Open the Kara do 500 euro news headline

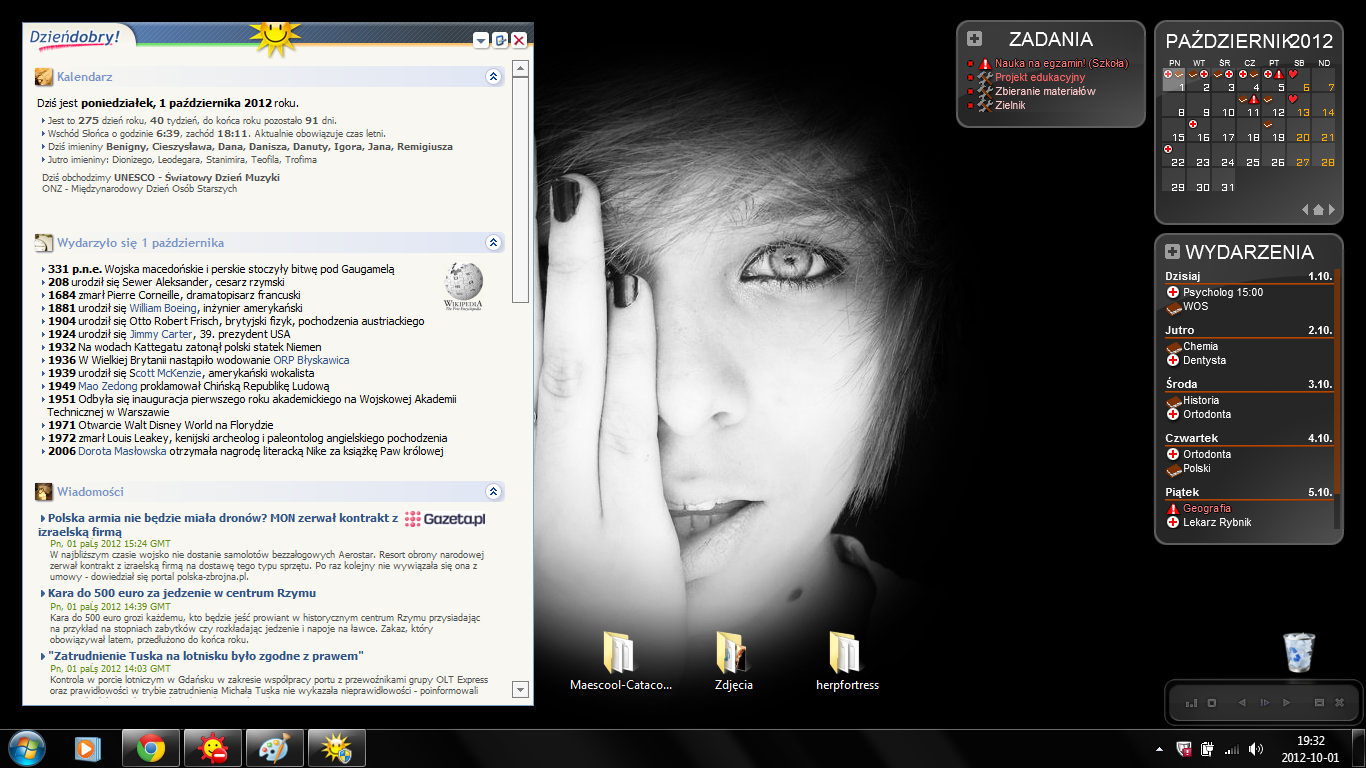182,593
